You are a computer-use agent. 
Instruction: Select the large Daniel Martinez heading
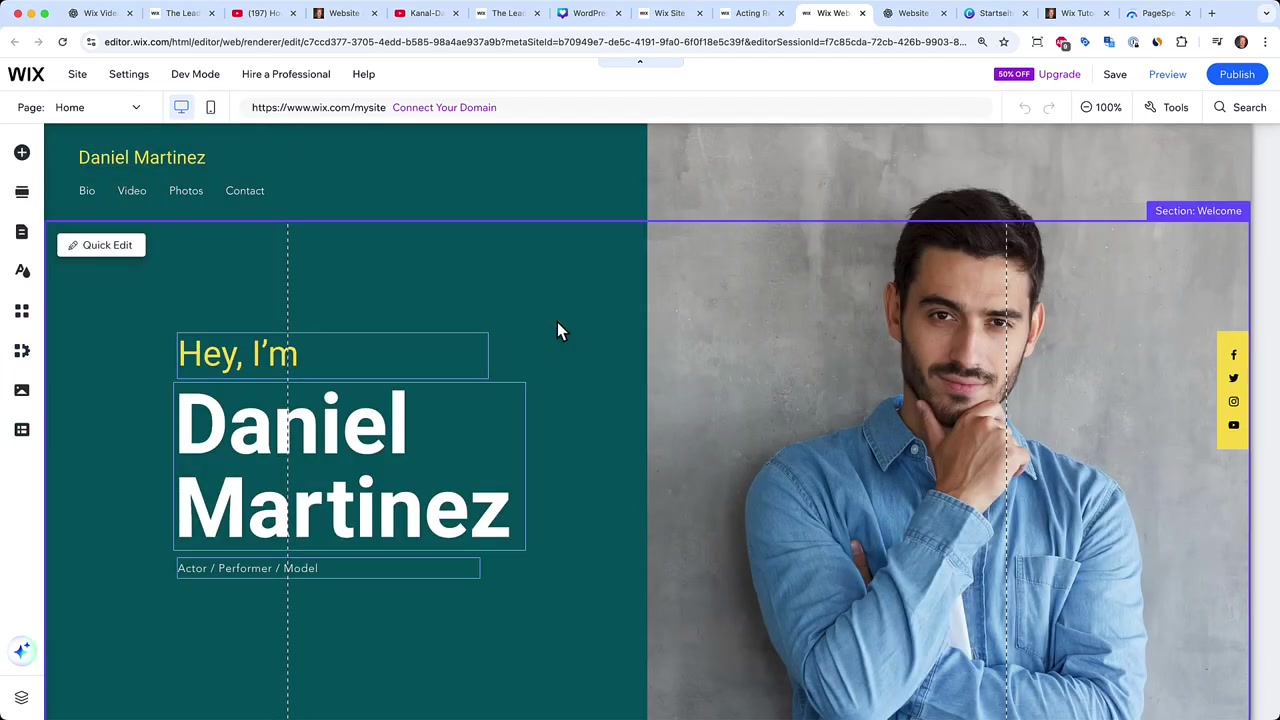pyautogui.click(x=349, y=466)
